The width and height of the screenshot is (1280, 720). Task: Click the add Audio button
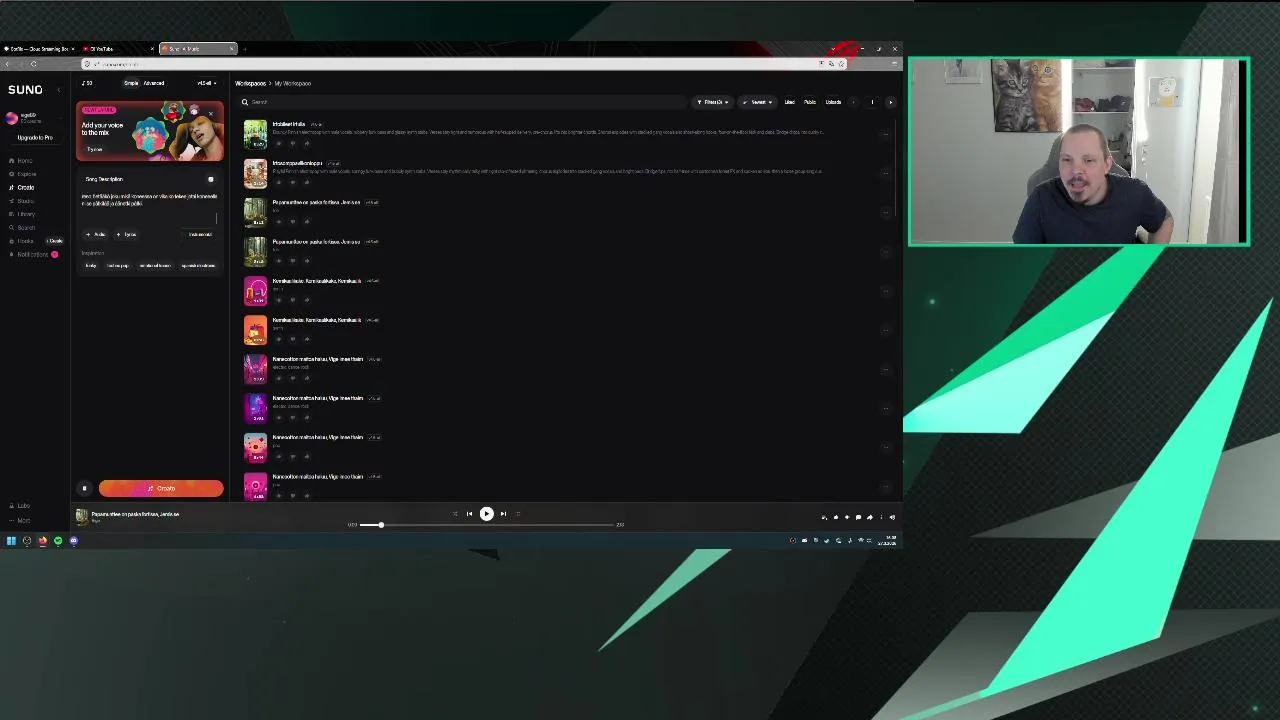97,234
